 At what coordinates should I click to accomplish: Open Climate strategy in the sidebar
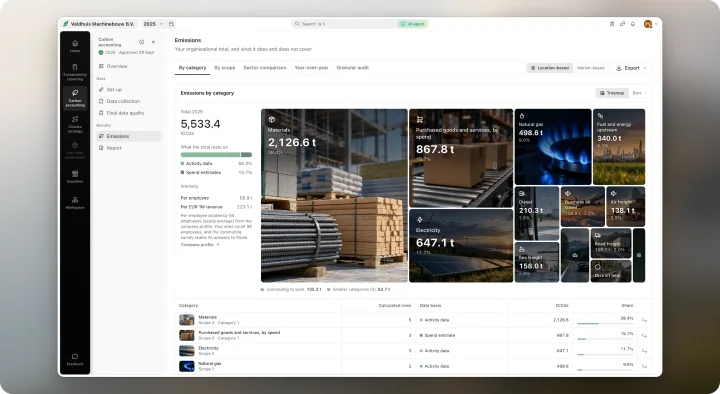[75, 124]
